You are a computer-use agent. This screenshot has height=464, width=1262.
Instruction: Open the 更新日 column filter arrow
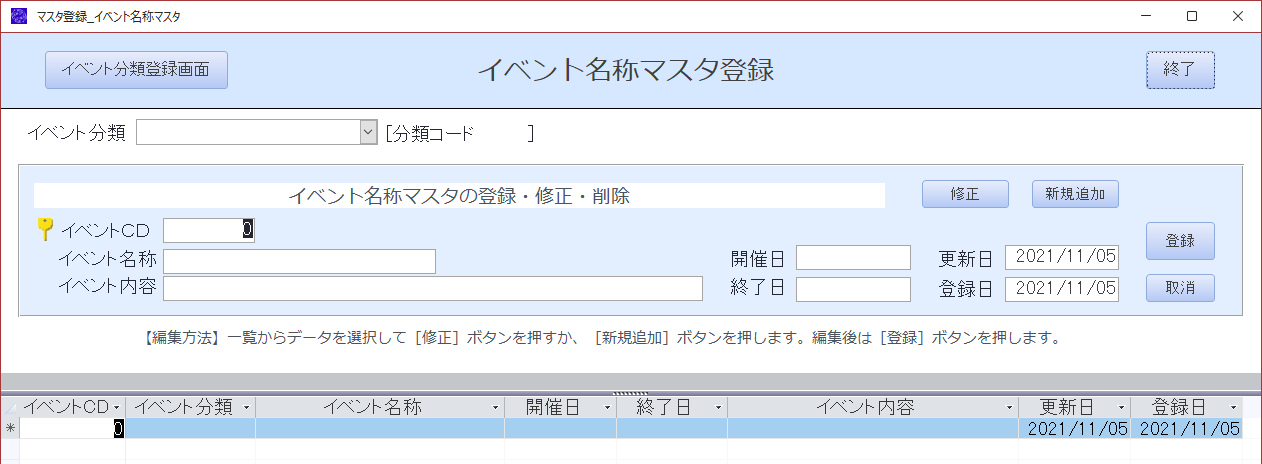click(x=1122, y=408)
